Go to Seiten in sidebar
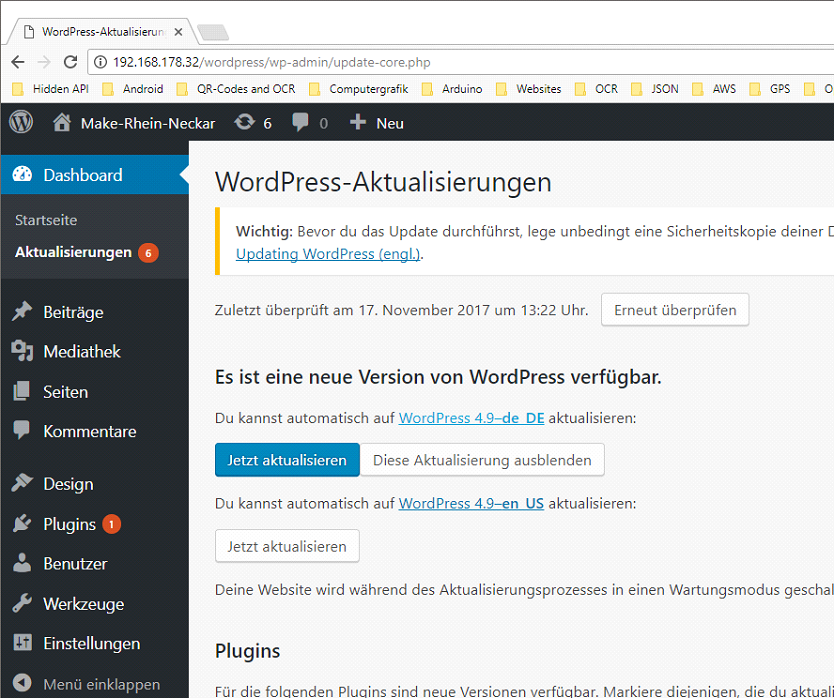The height and width of the screenshot is (698, 834). point(65,392)
